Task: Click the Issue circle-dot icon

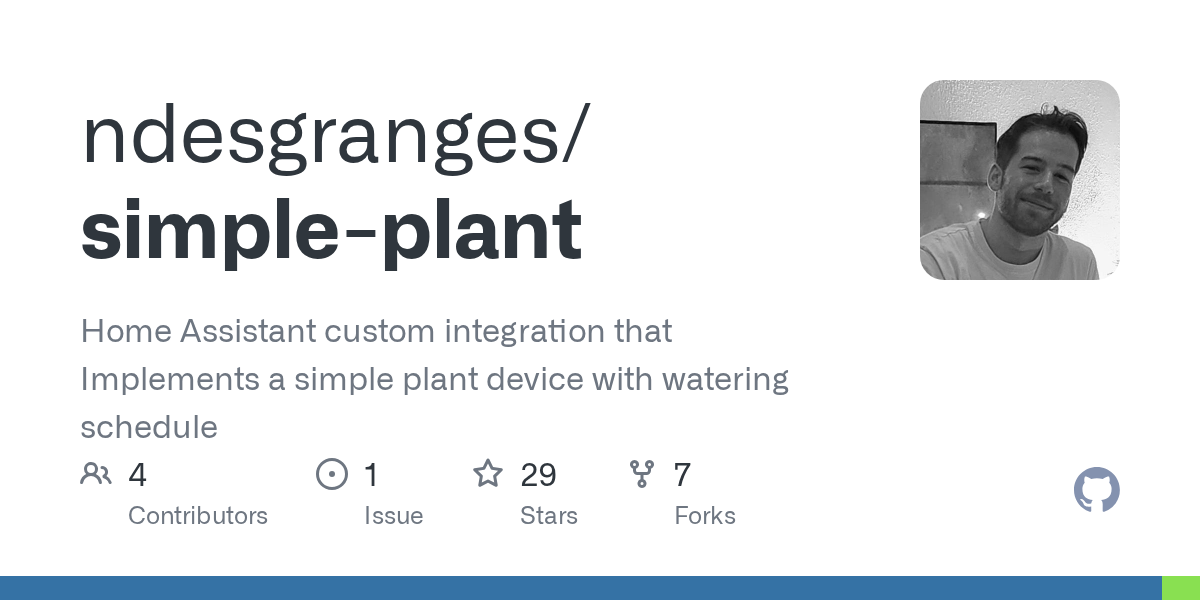Action: (x=331, y=474)
